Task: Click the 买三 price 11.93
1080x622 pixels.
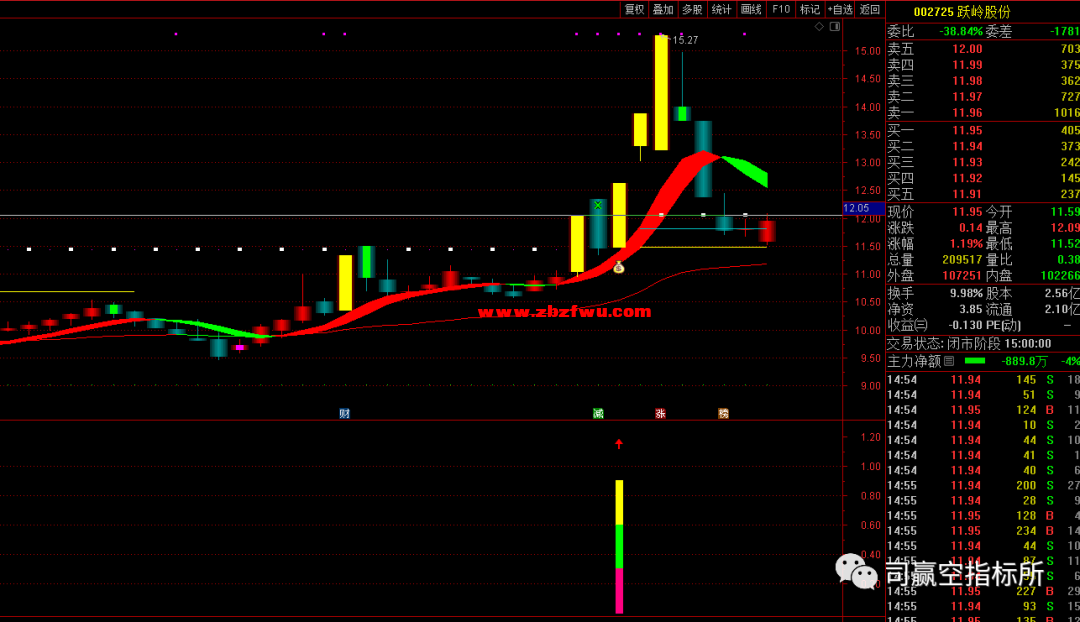Action: coord(967,162)
